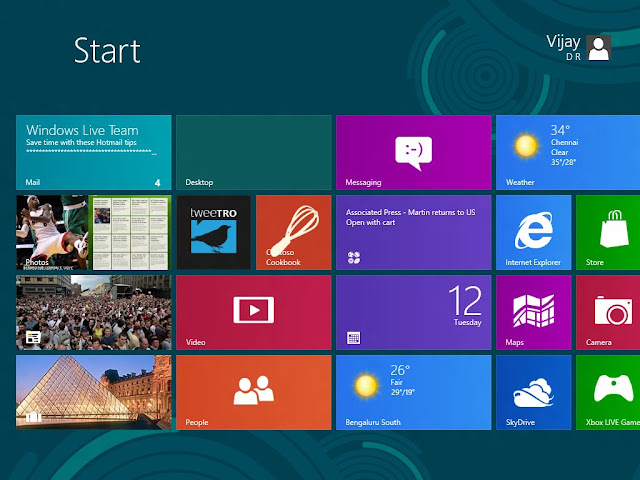Click the Video play screen icon

(253, 310)
